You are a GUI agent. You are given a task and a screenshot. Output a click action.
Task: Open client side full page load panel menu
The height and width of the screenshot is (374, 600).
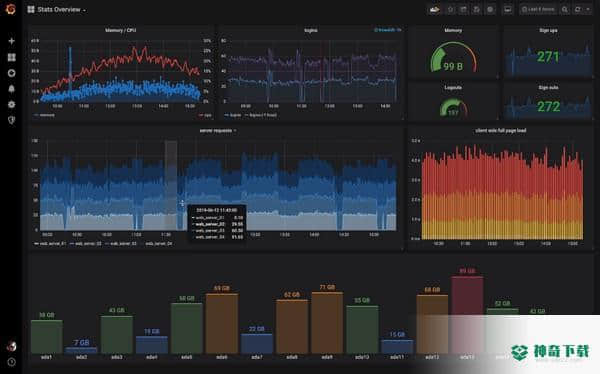point(501,131)
